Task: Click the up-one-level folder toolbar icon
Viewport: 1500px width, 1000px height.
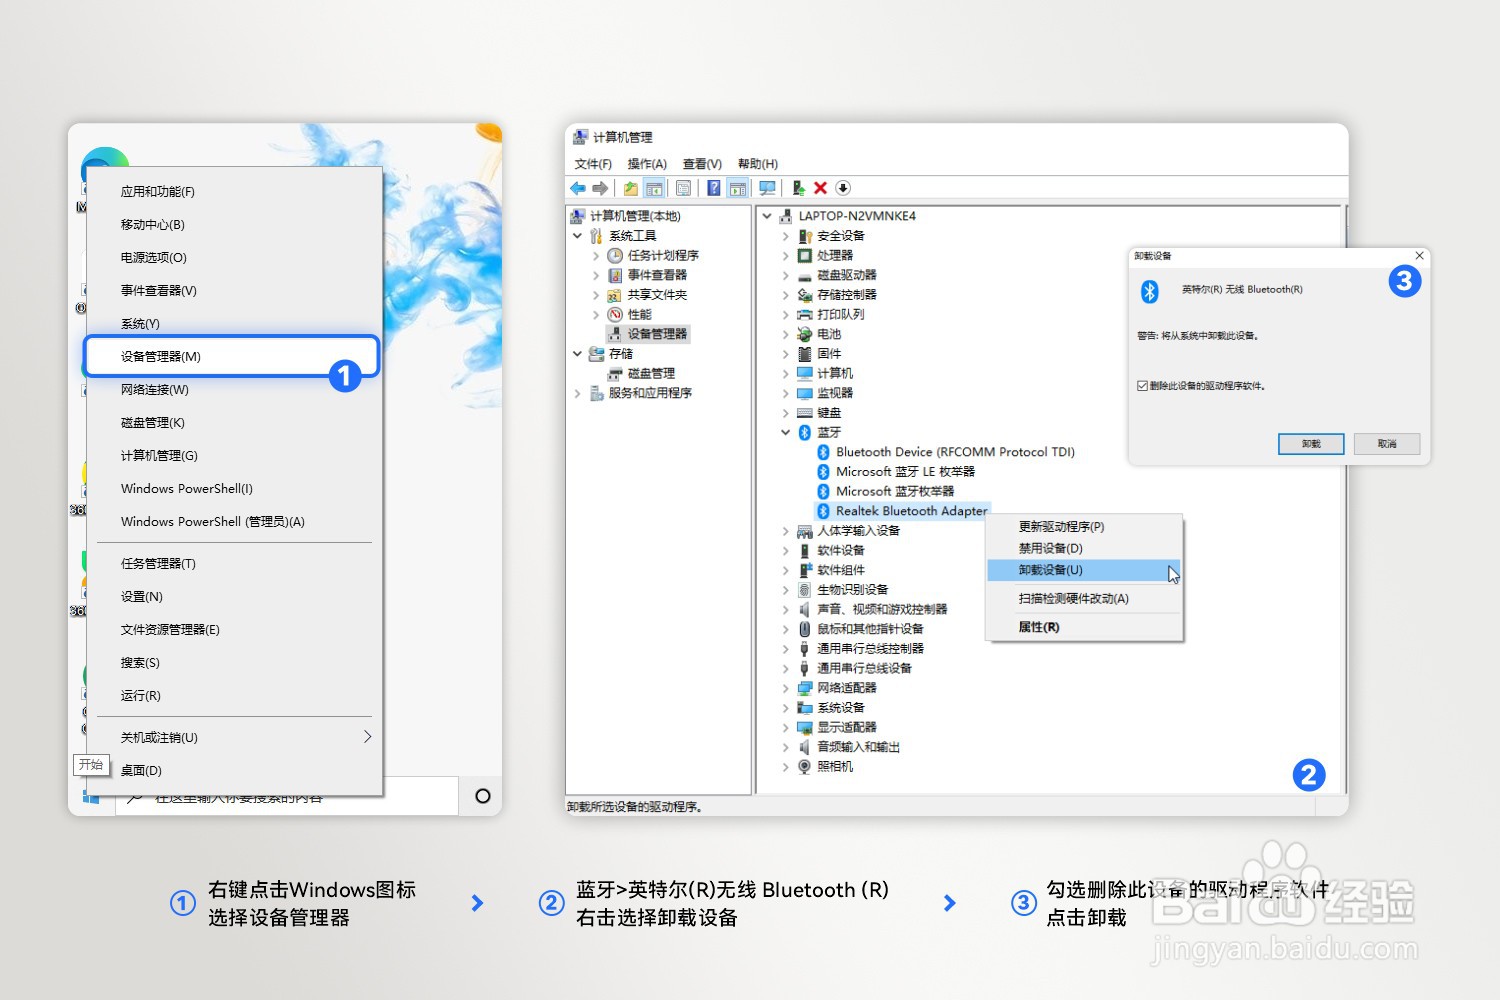Action: tap(631, 188)
